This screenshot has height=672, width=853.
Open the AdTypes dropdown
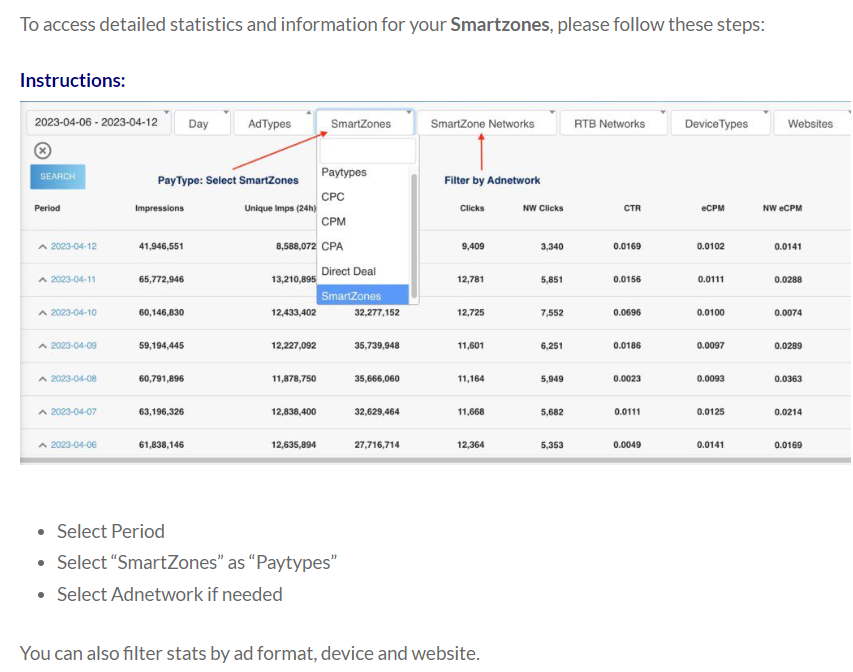tap(273, 124)
